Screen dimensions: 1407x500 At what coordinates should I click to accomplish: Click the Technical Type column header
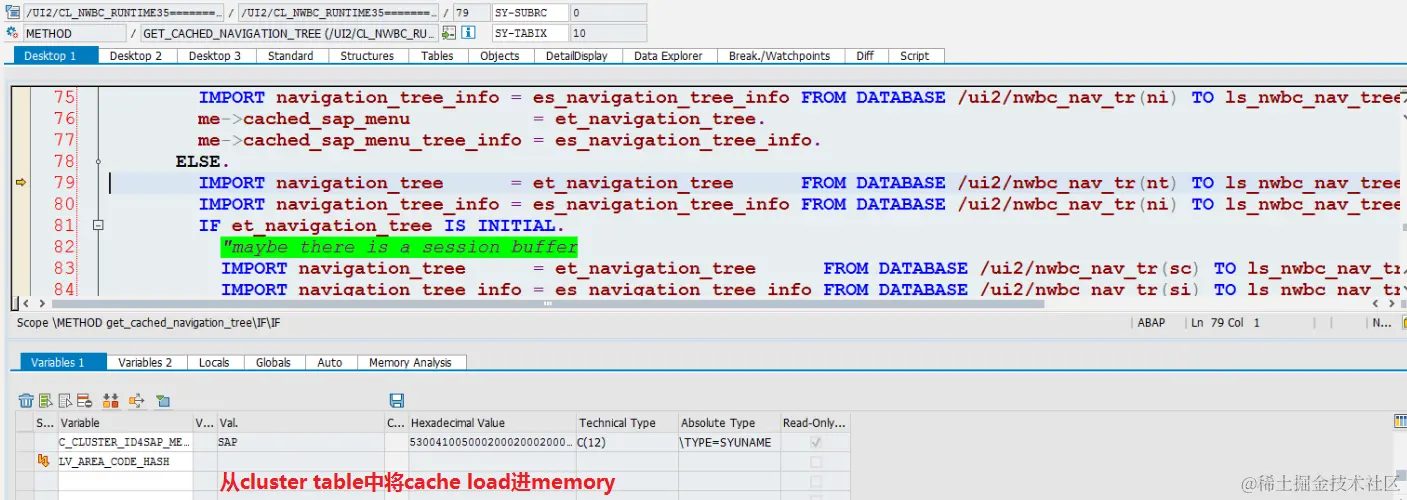tap(627, 423)
